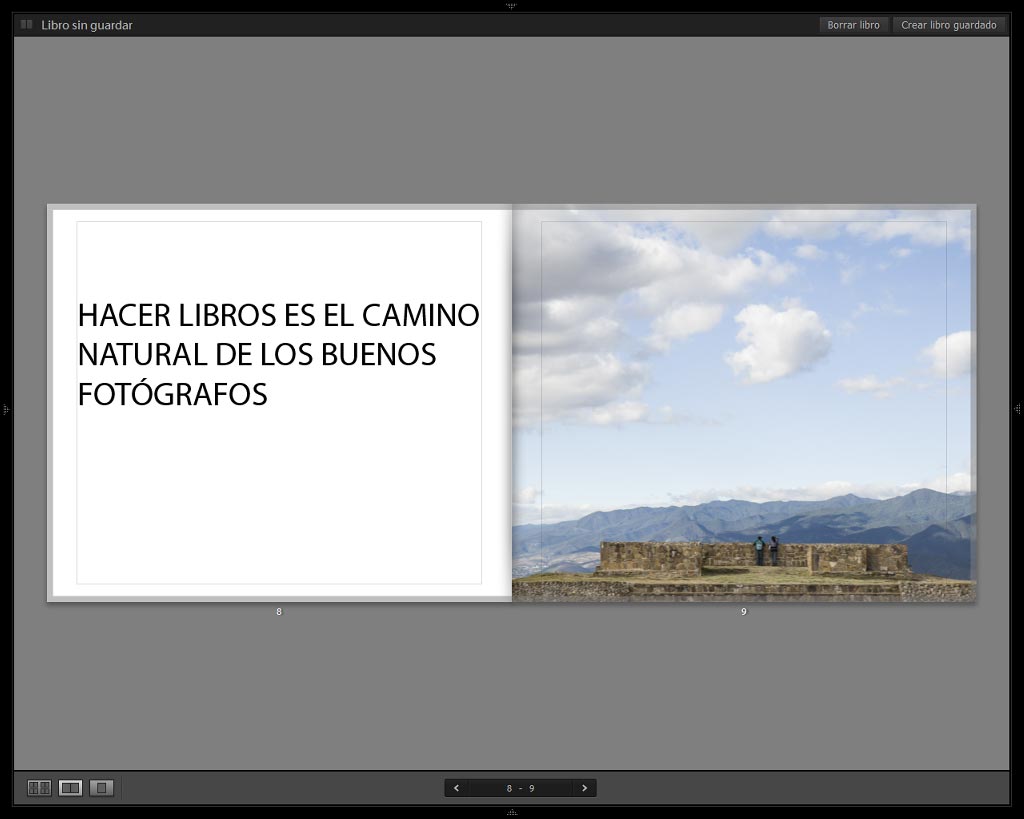Expand the bottom filmstrip panel handle
The image size is (1024, 819).
(x=511, y=813)
